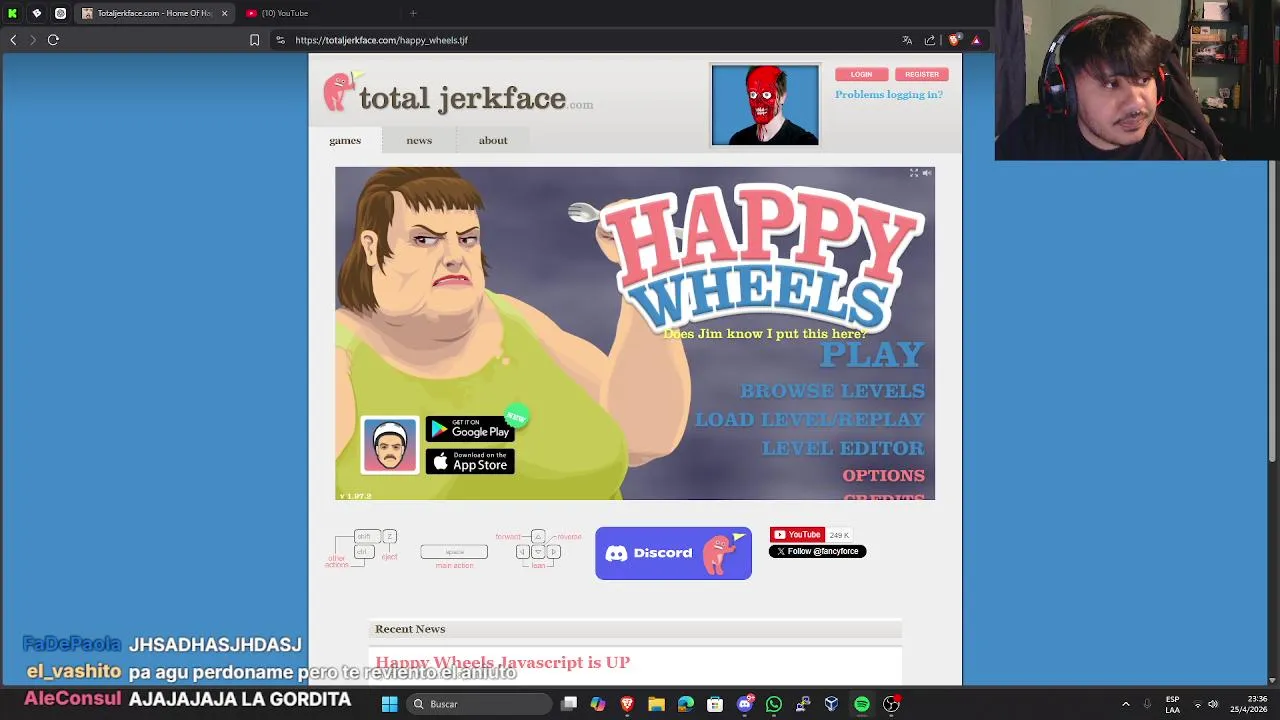Viewport: 1280px width, 720px height.
Task: Open the Kick pinned tab
Action: click(12, 13)
